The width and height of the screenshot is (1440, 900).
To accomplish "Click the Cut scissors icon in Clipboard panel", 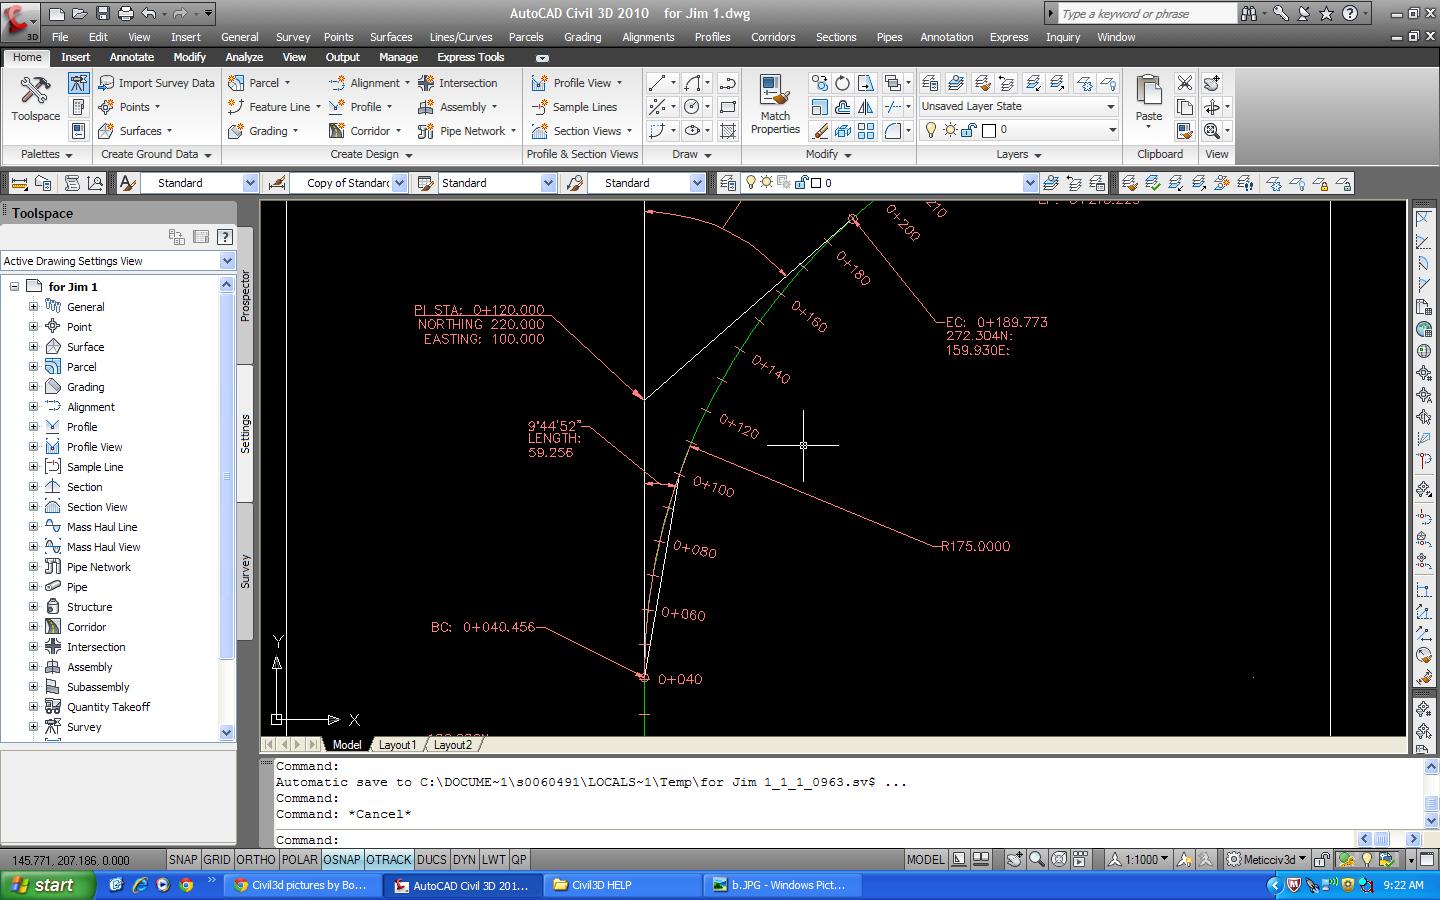I will coord(1185,83).
